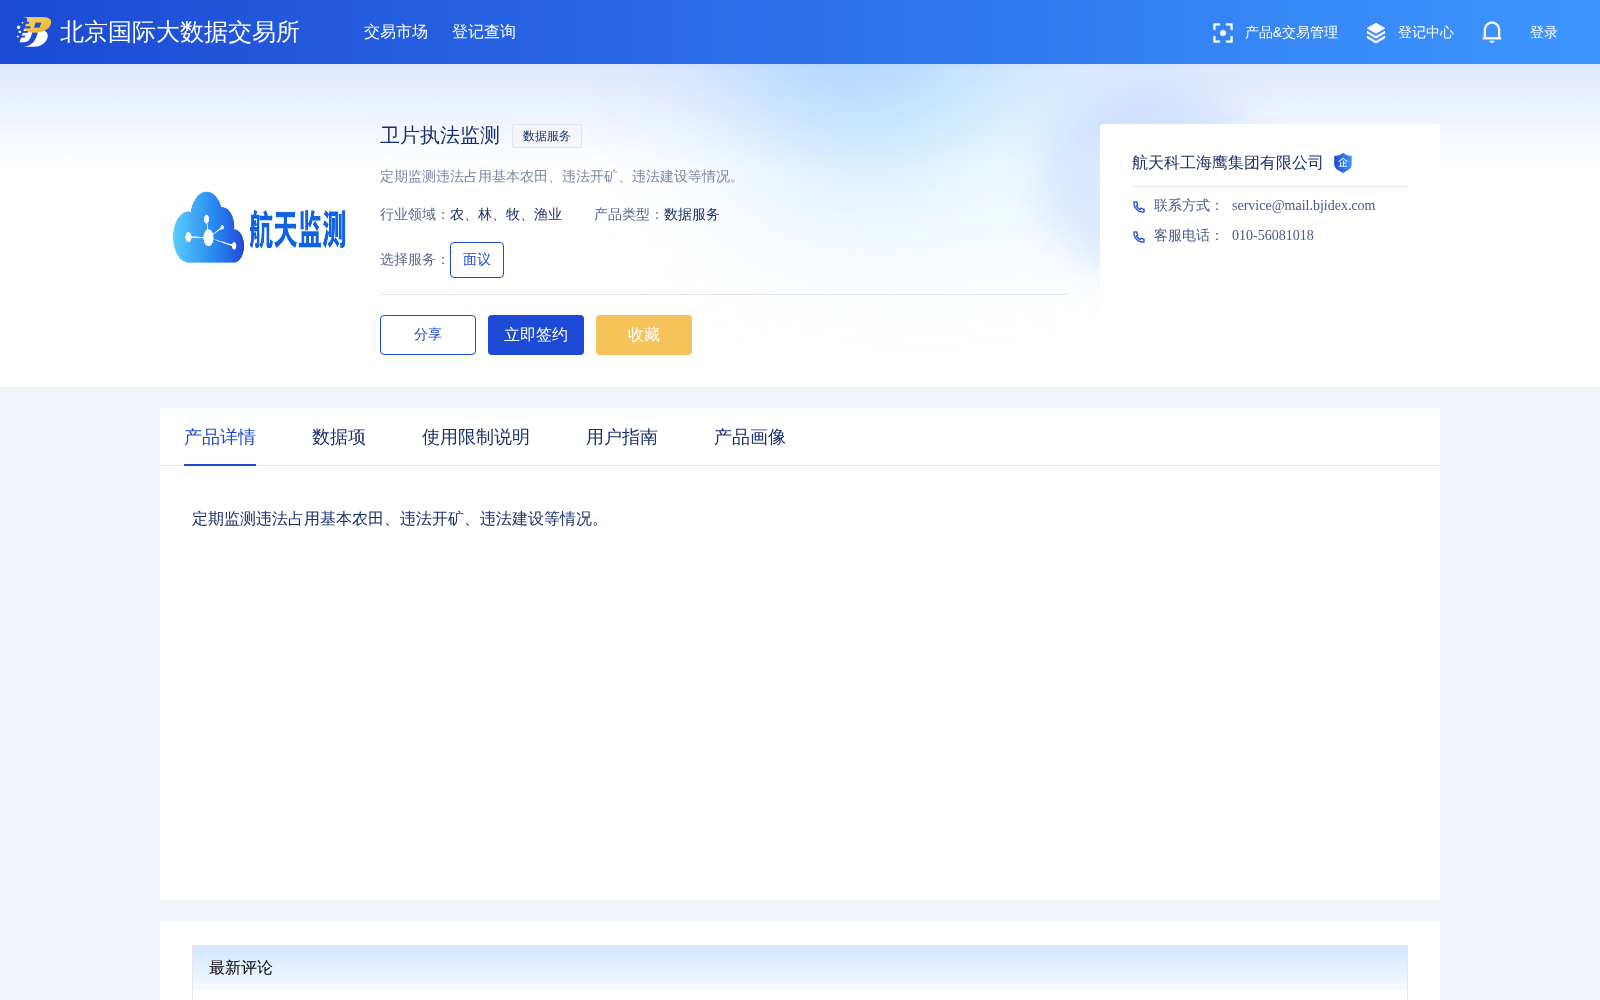Switch to the 产品详情 tab

coord(220,437)
